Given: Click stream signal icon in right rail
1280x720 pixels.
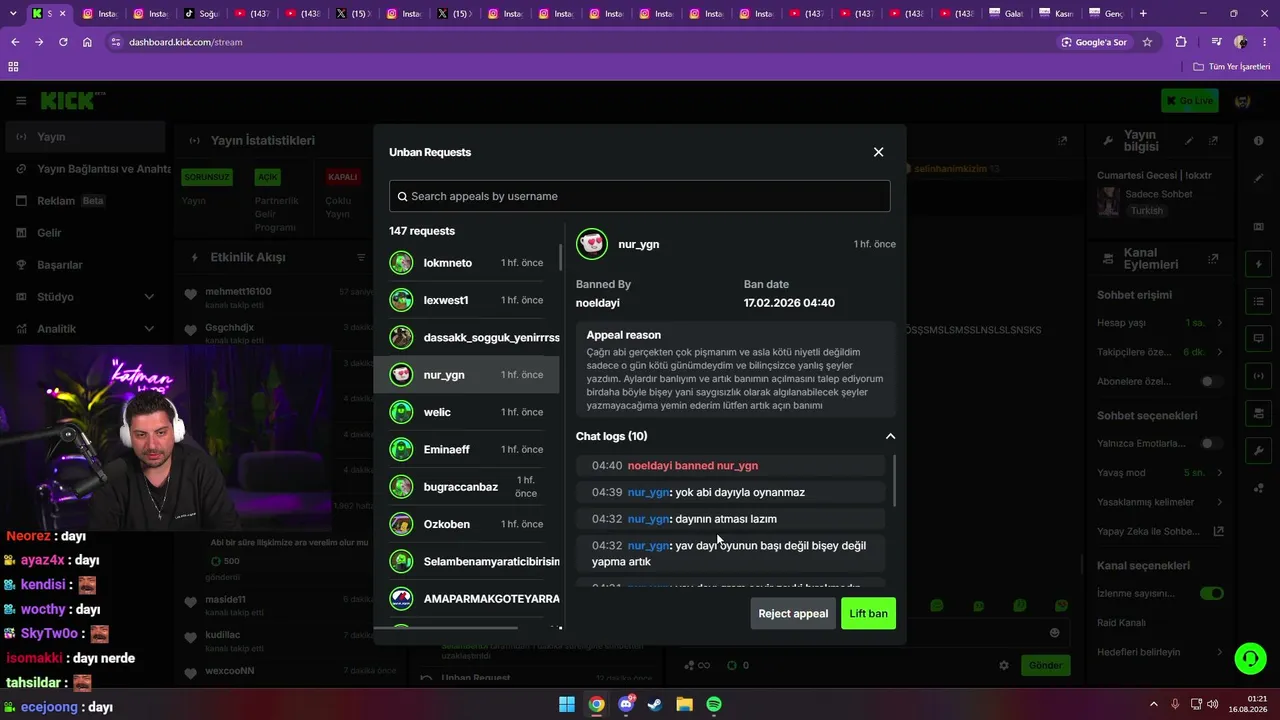Looking at the screenshot, I should (x=1258, y=376).
